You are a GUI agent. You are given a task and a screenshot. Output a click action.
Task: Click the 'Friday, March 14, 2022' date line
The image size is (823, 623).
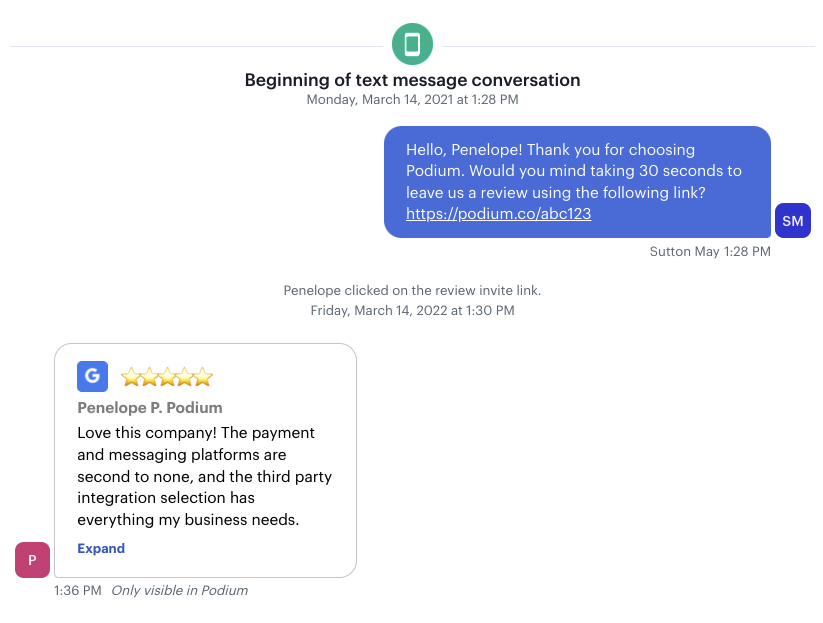(x=412, y=310)
